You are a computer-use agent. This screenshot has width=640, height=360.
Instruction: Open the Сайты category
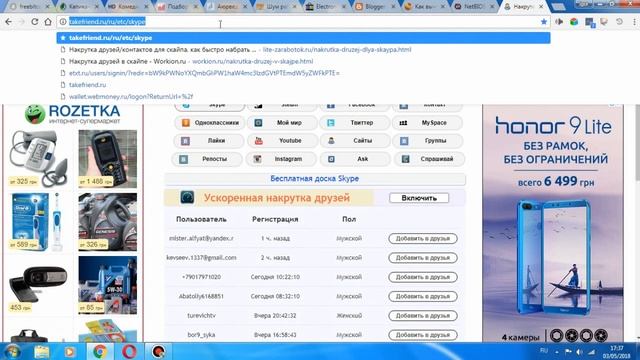[x=354, y=140]
